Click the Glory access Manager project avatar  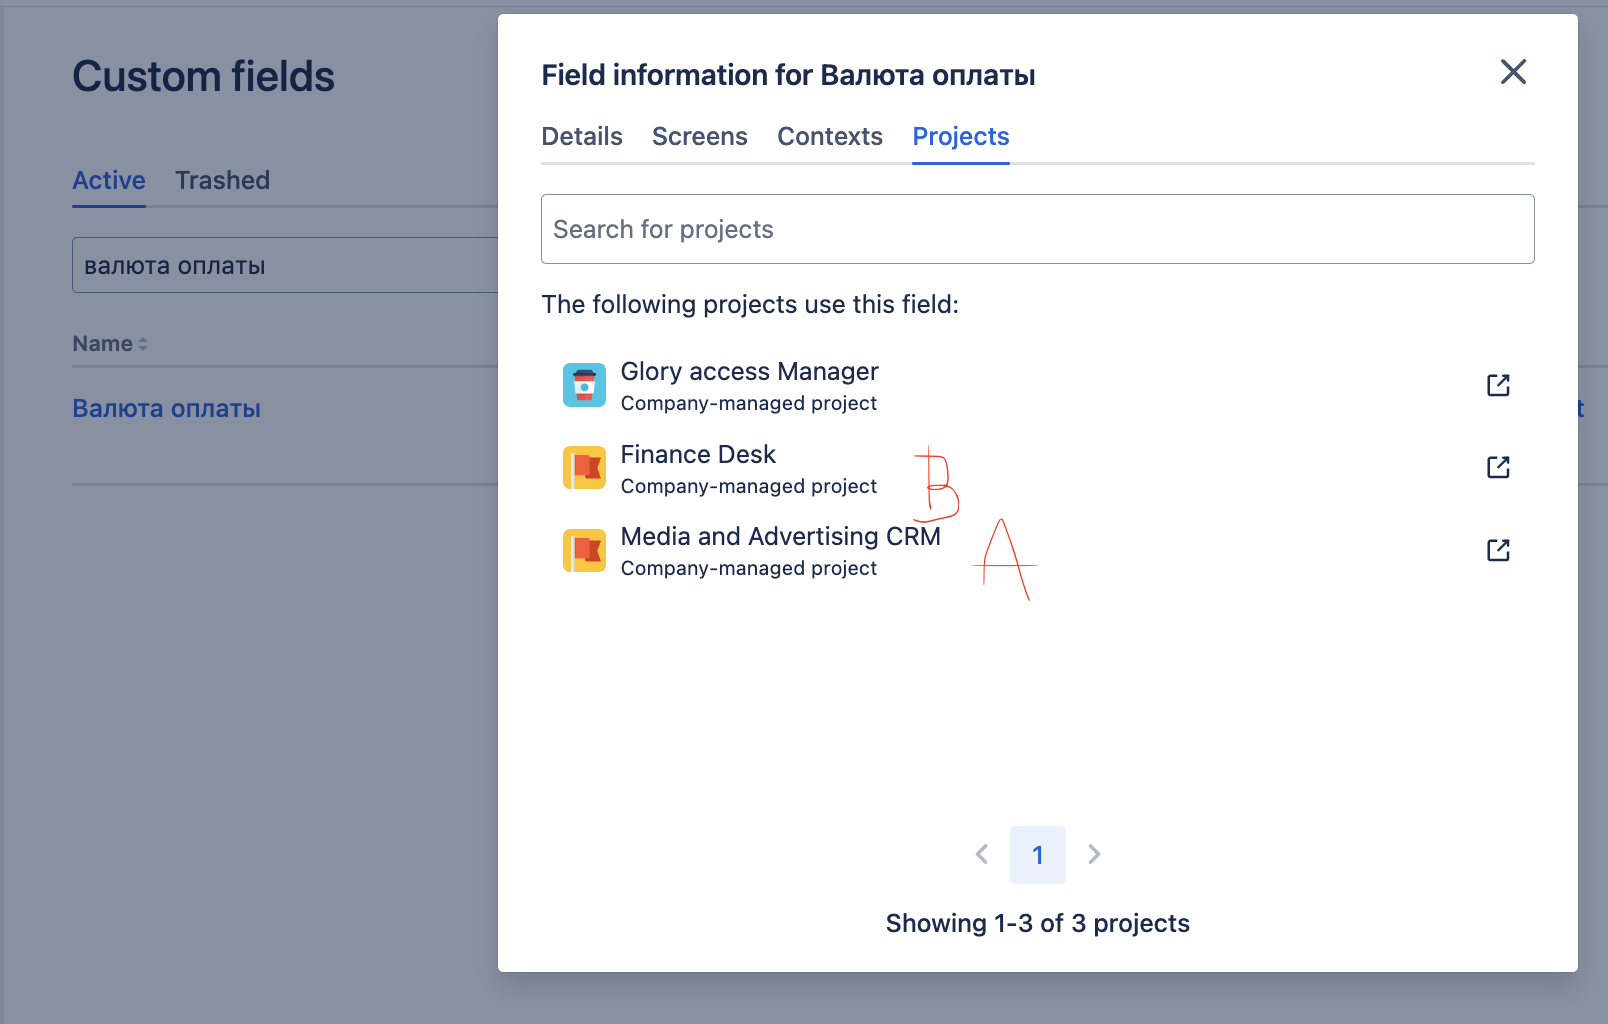click(584, 385)
